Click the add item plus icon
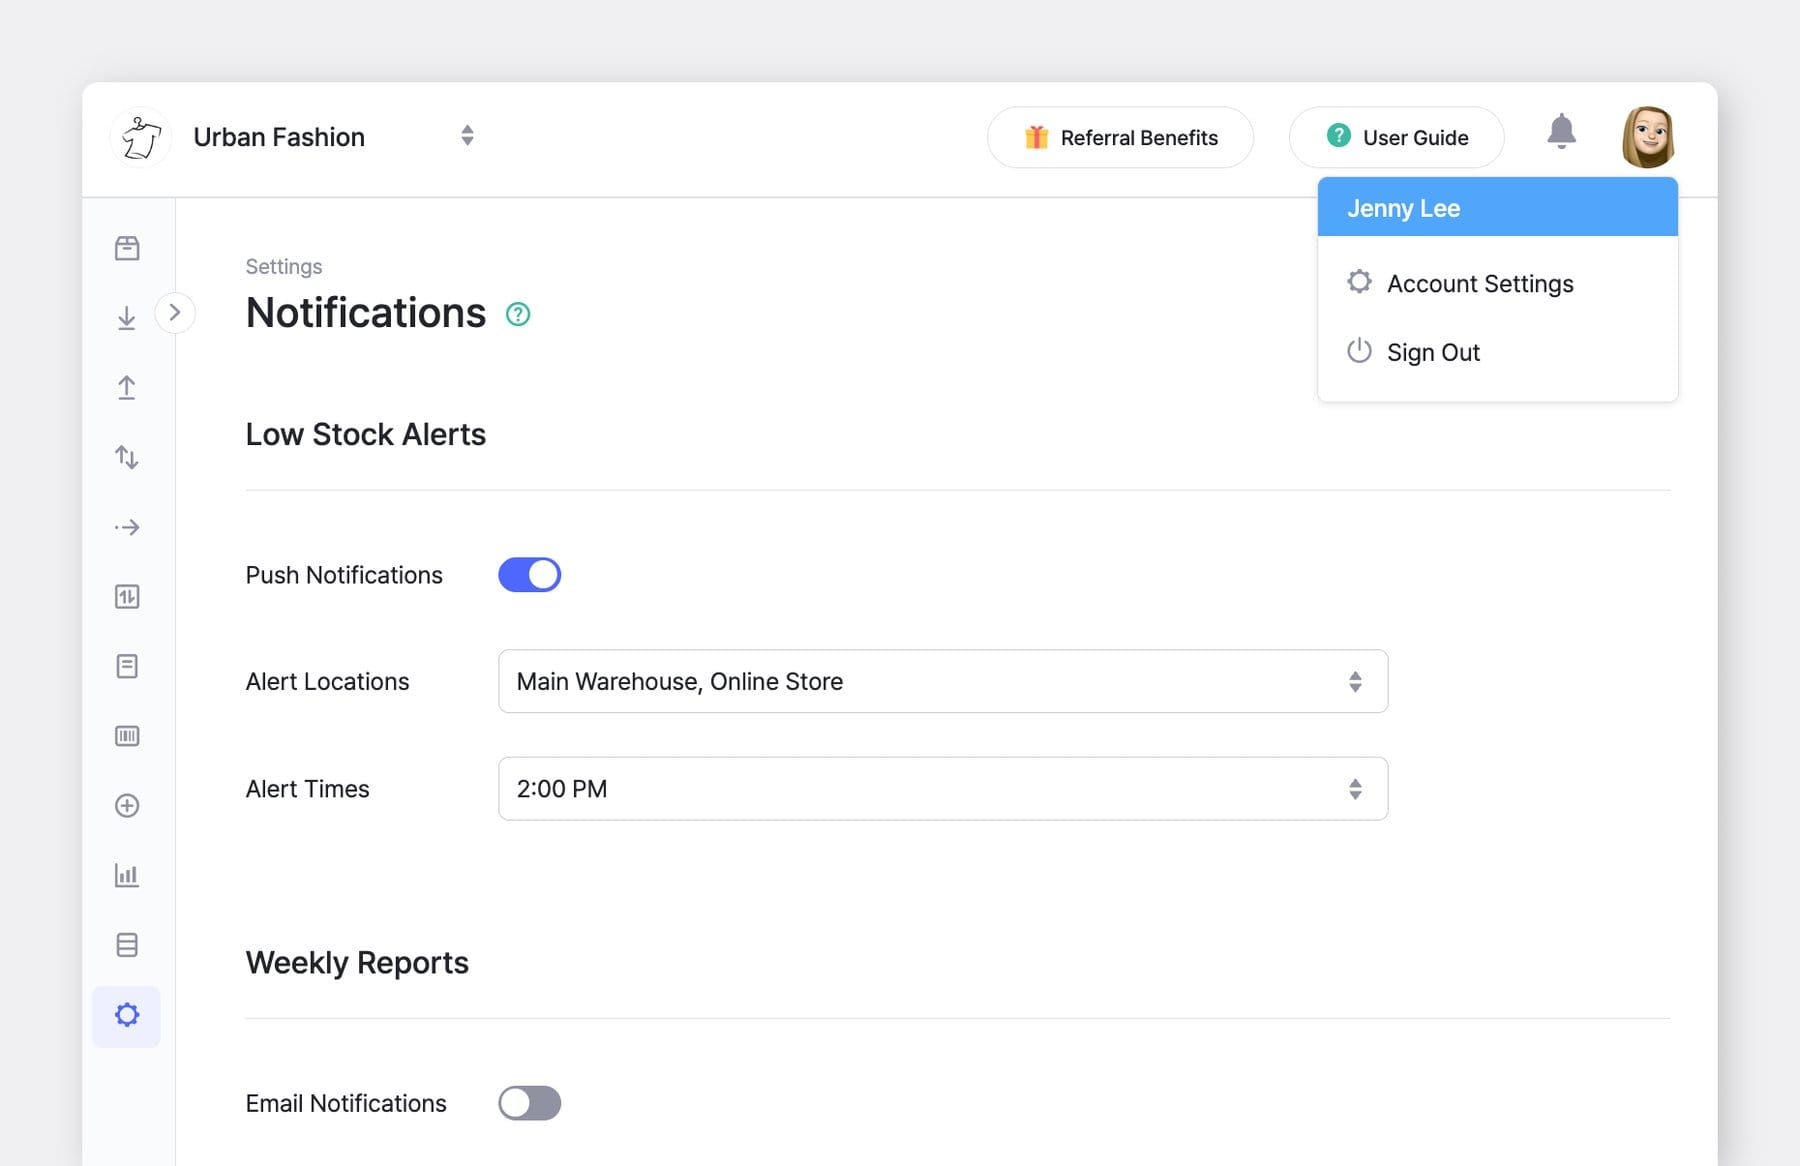The image size is (1800, 1166). point(127,806)
